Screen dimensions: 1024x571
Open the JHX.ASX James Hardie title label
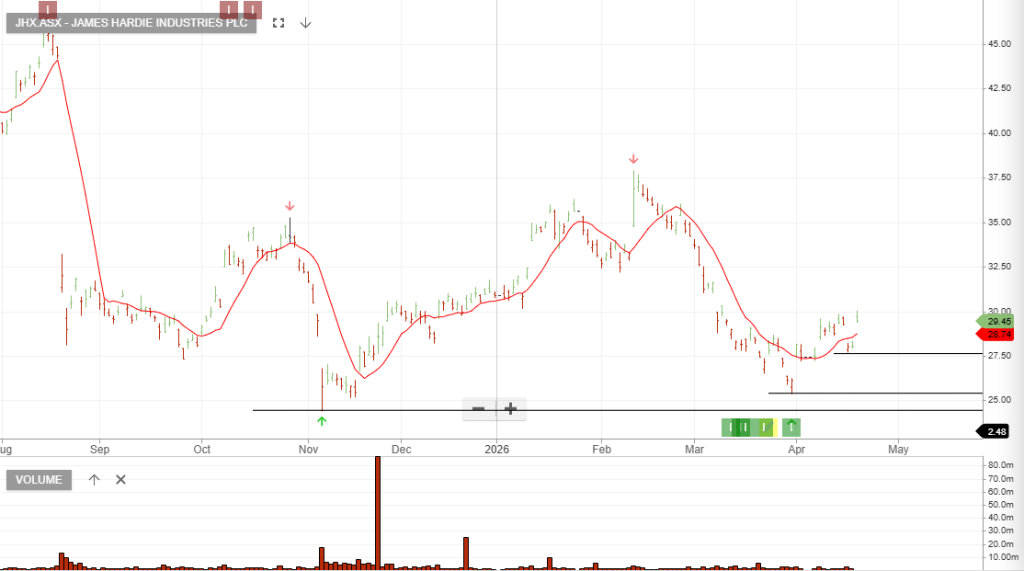(131, 22)
